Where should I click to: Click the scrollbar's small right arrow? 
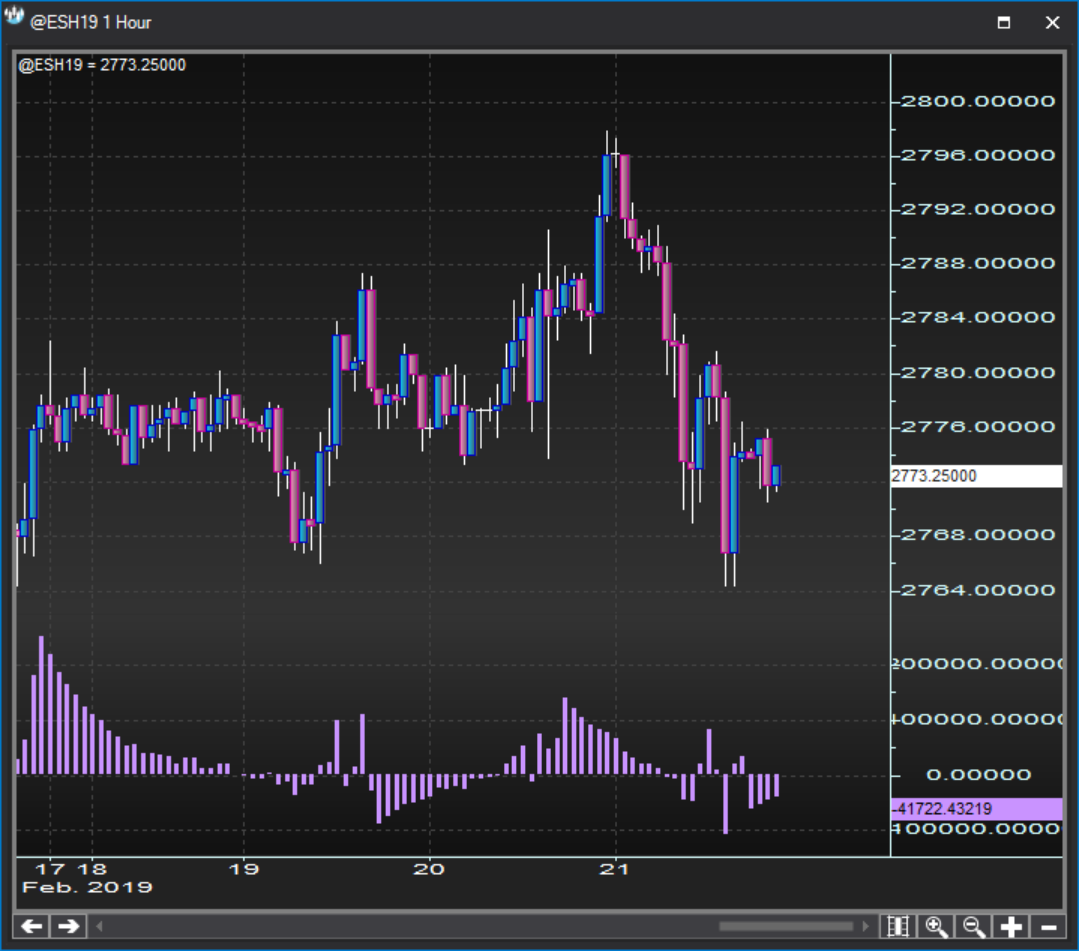click(x=865, y=926)
